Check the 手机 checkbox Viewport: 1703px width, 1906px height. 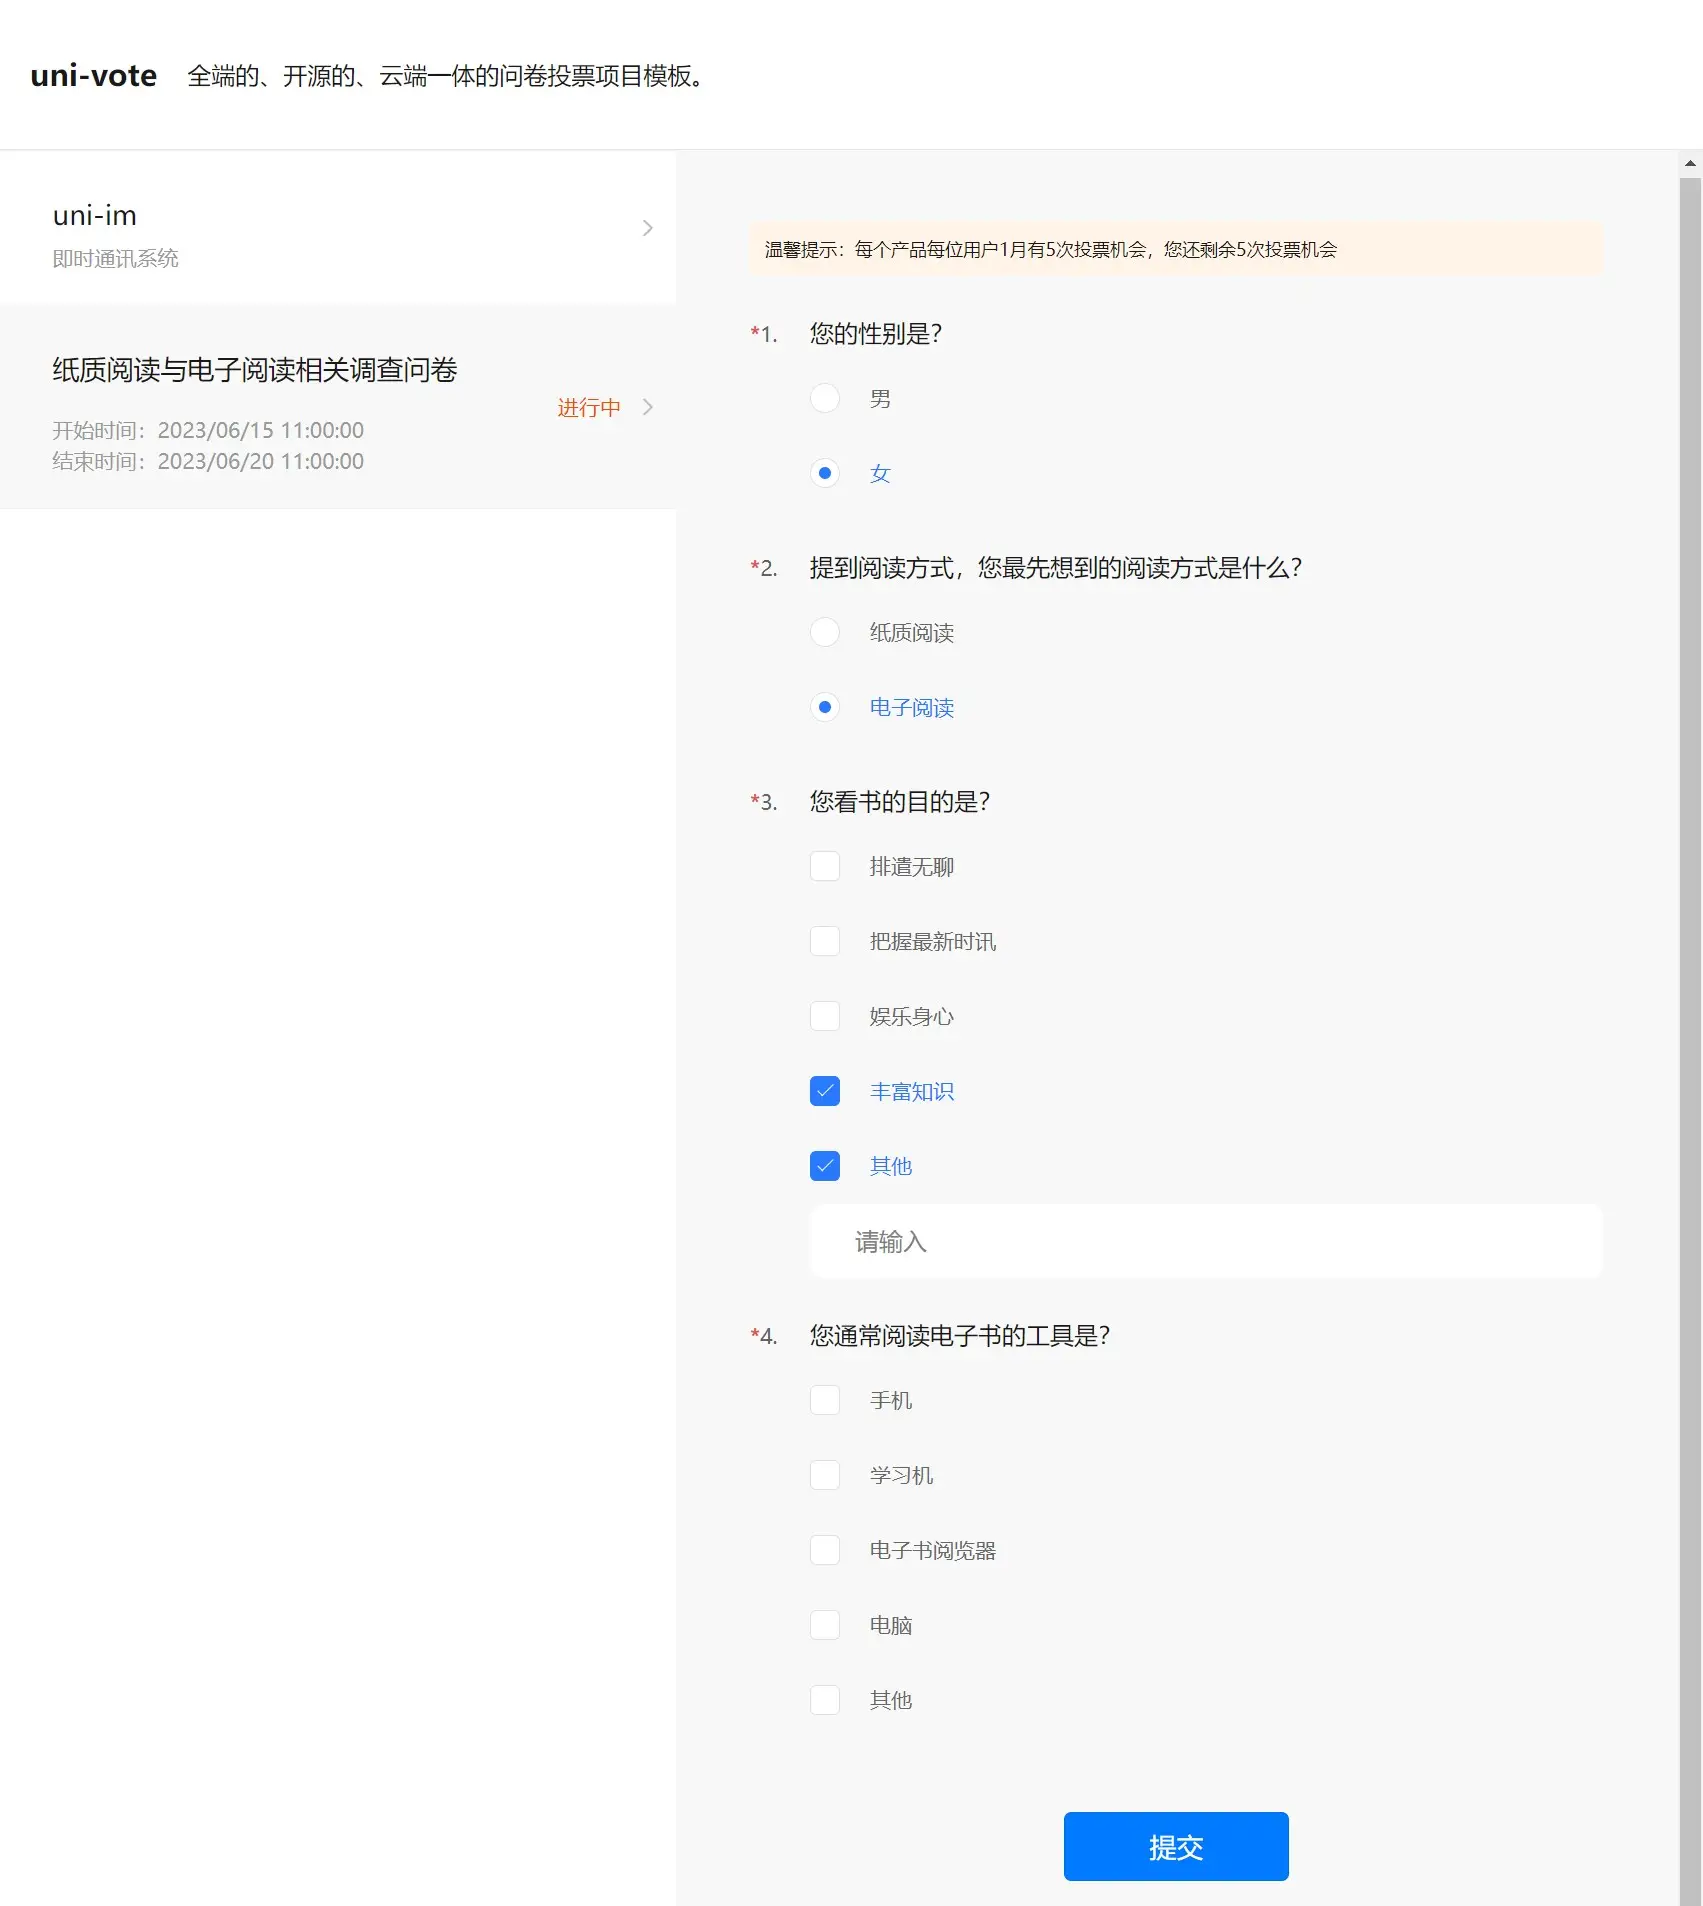pyautogui.click(x=825, y=1400)
